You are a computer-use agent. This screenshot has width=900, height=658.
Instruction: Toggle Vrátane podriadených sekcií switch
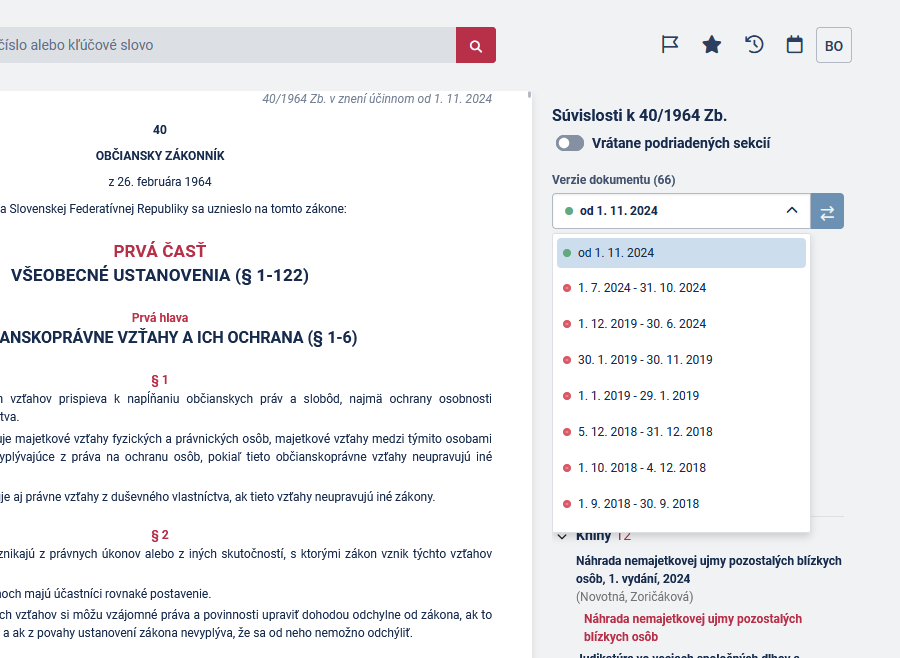570,143
